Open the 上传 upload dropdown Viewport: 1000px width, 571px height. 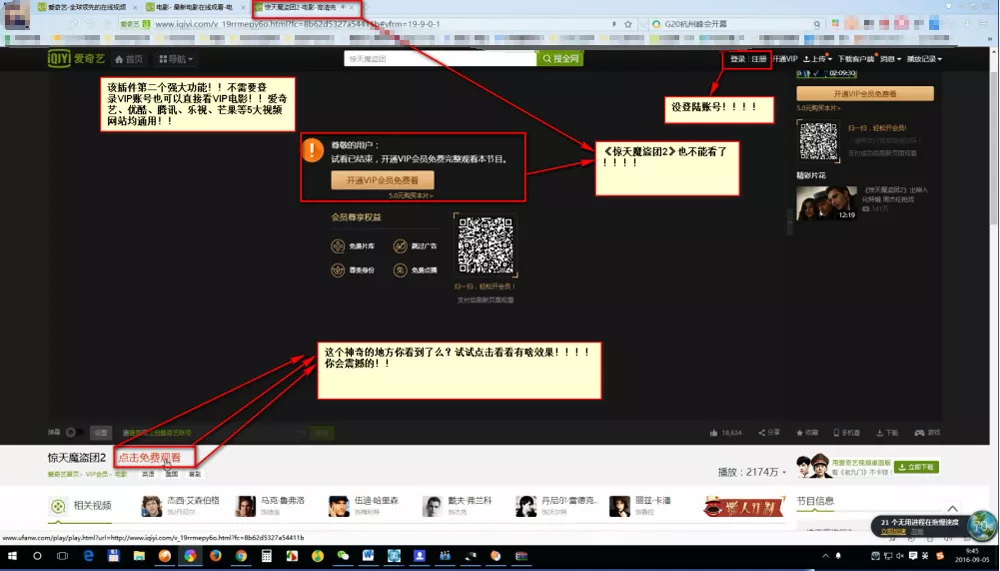(816, 59)
